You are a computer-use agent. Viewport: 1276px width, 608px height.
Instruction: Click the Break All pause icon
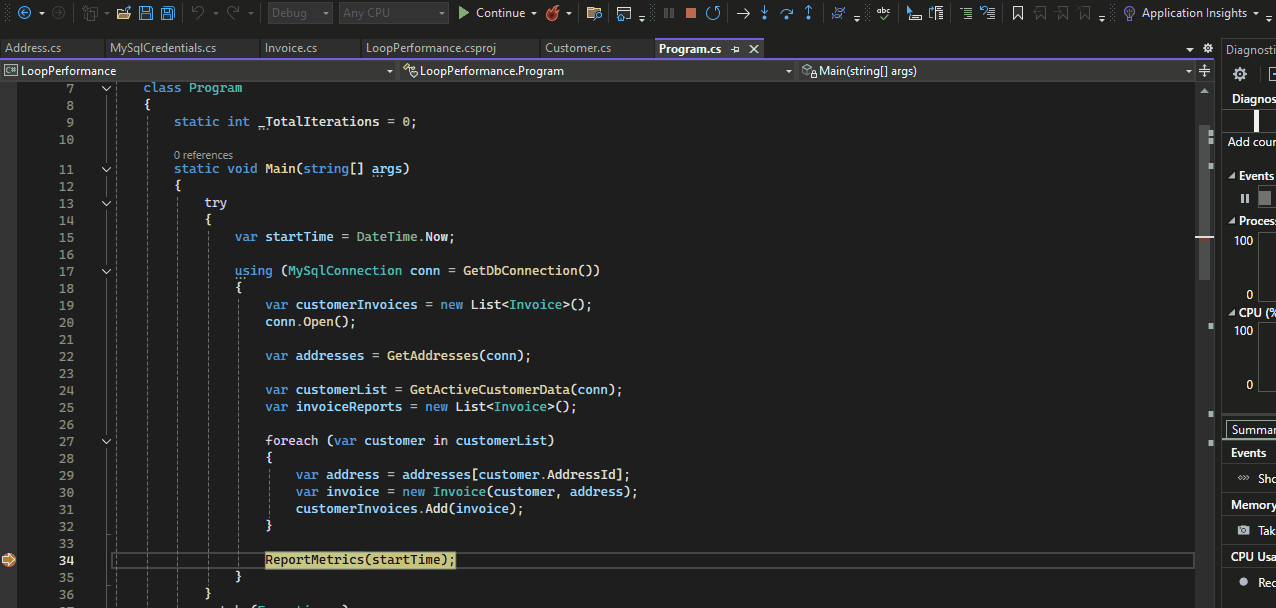(669, 13)
